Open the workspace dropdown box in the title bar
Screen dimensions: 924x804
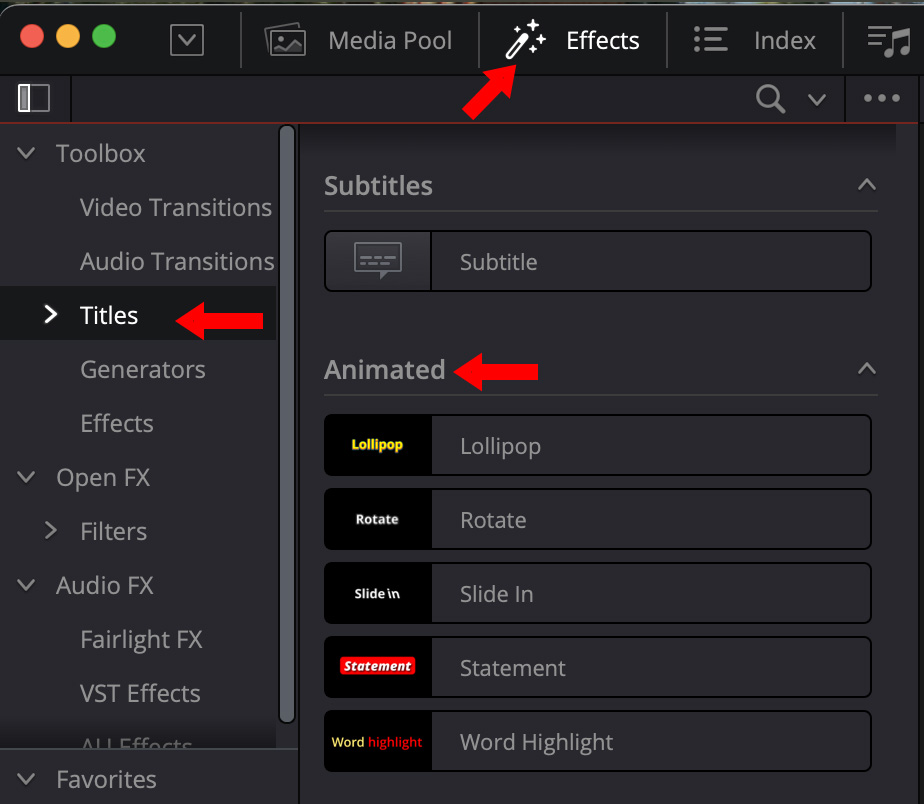coord(187,40)
